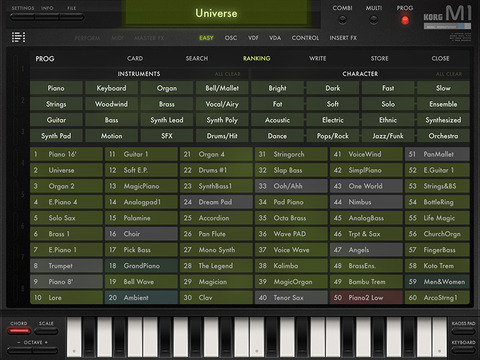Open the STORE

pos(379,58)
